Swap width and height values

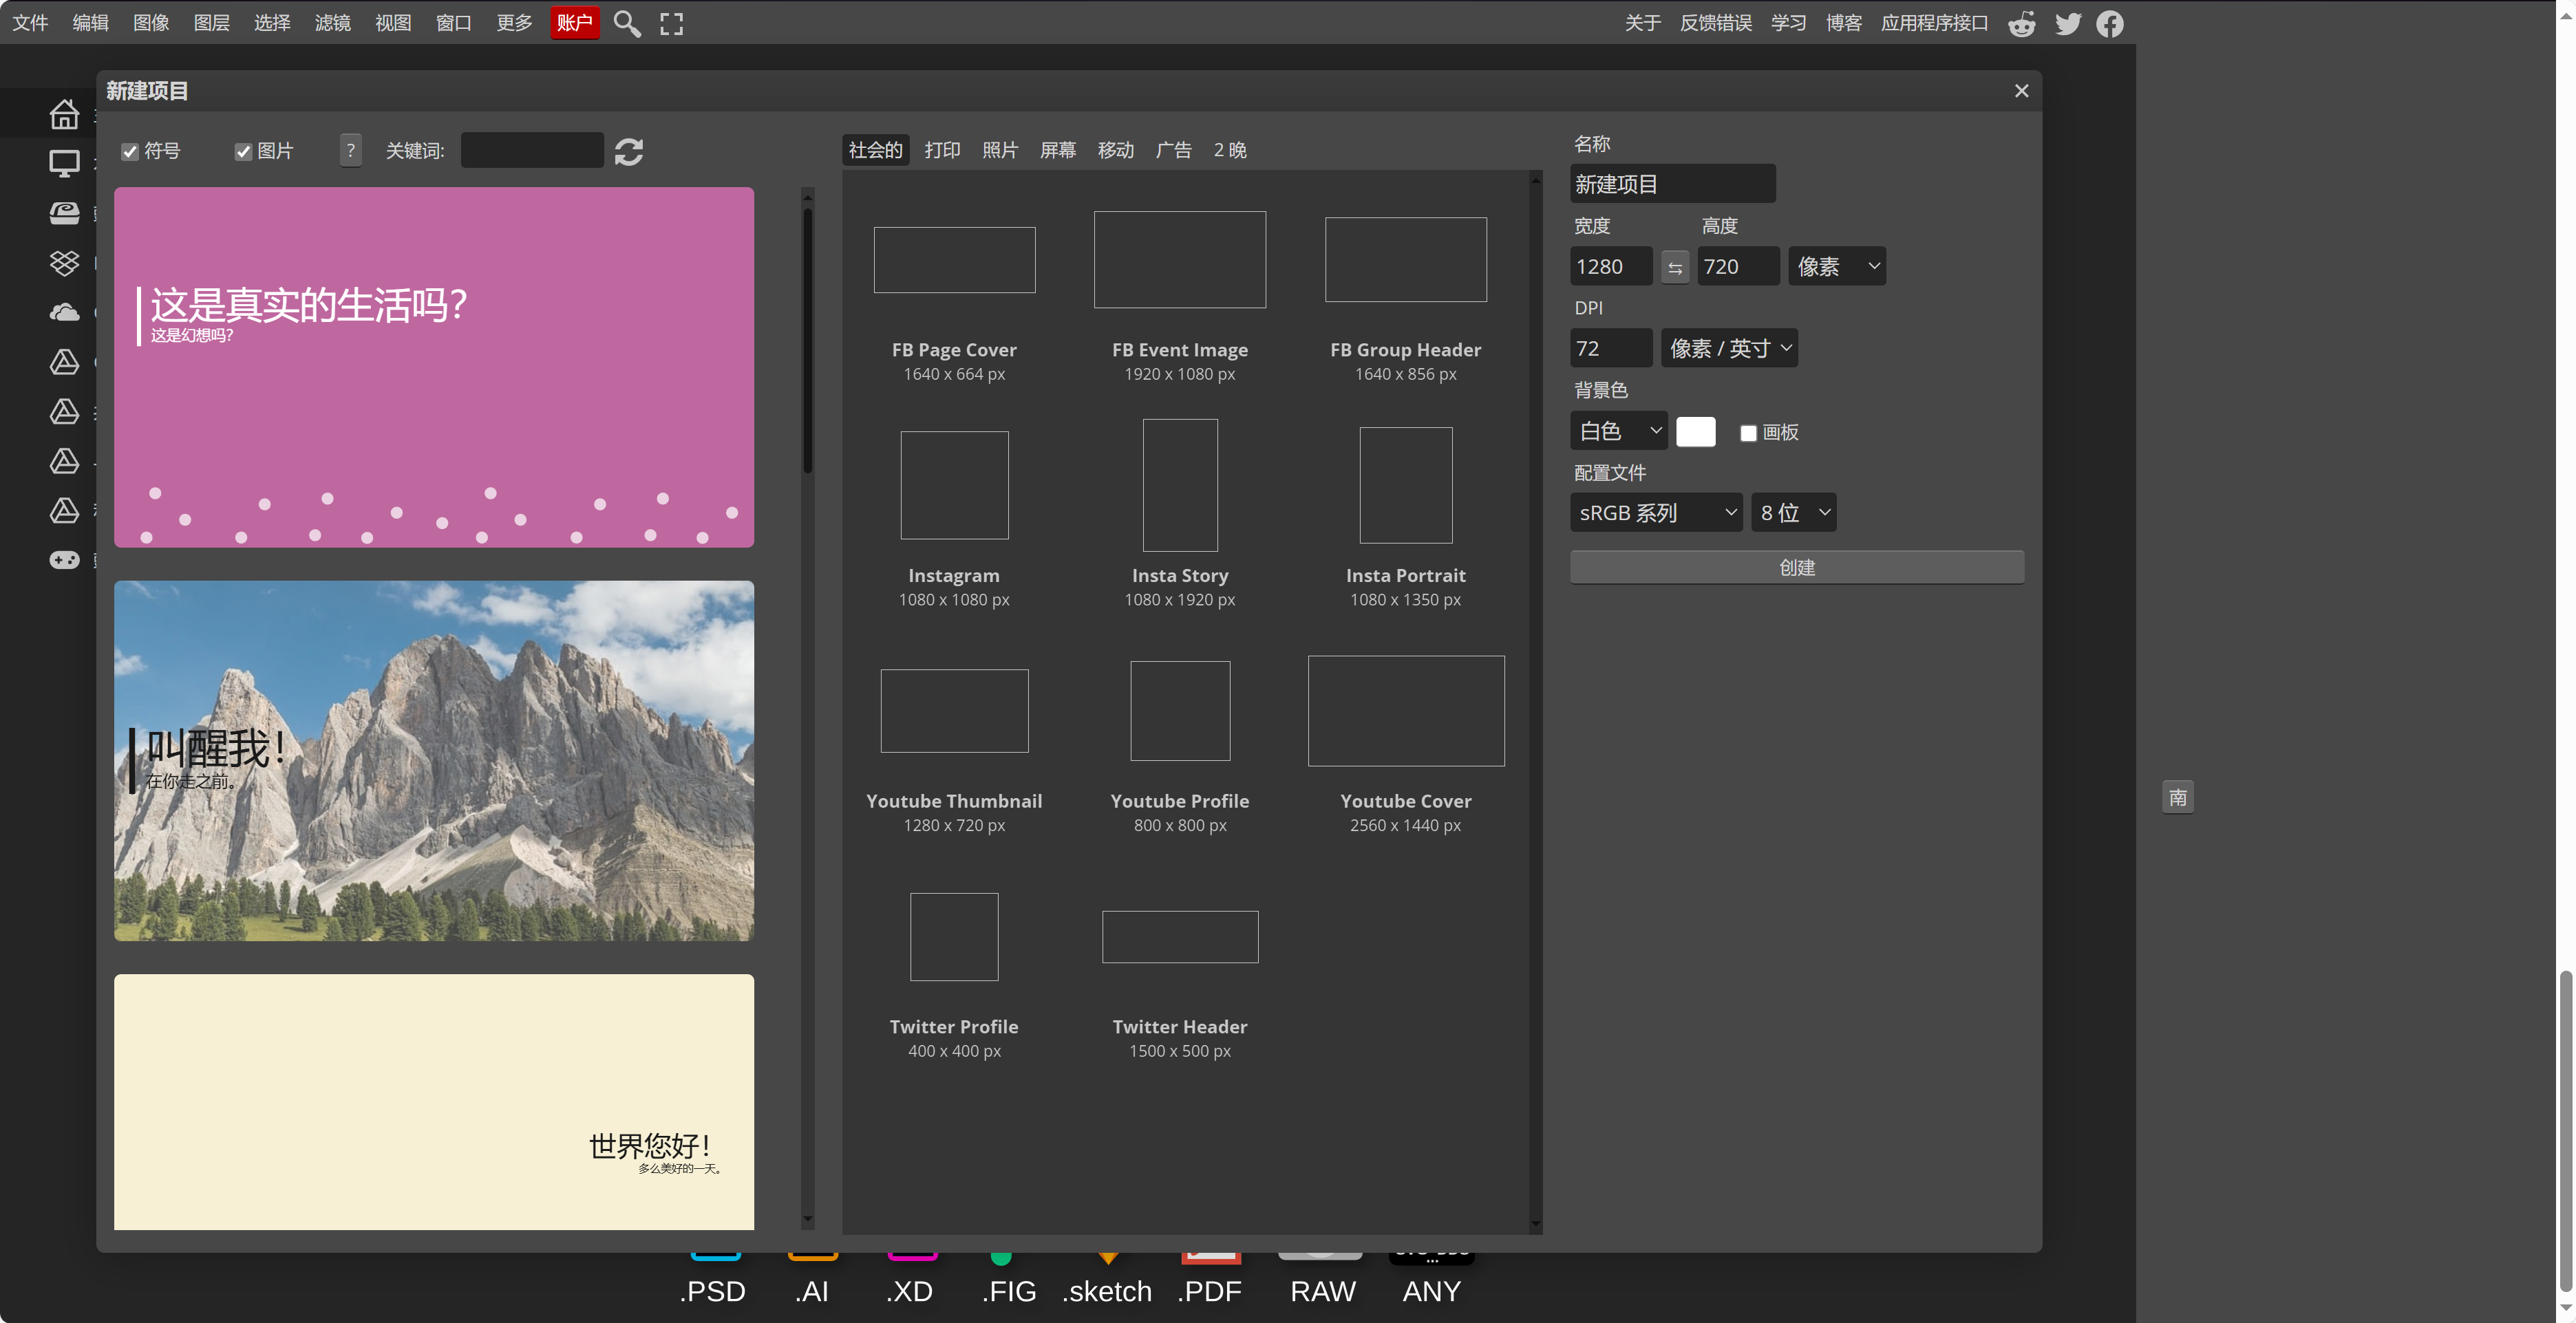1674,267
